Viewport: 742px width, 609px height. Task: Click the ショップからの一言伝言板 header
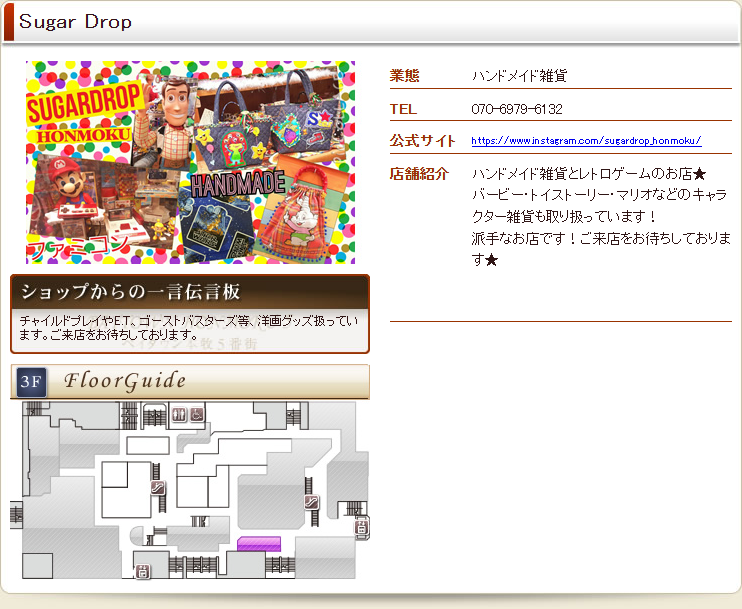tap(132, 292)
